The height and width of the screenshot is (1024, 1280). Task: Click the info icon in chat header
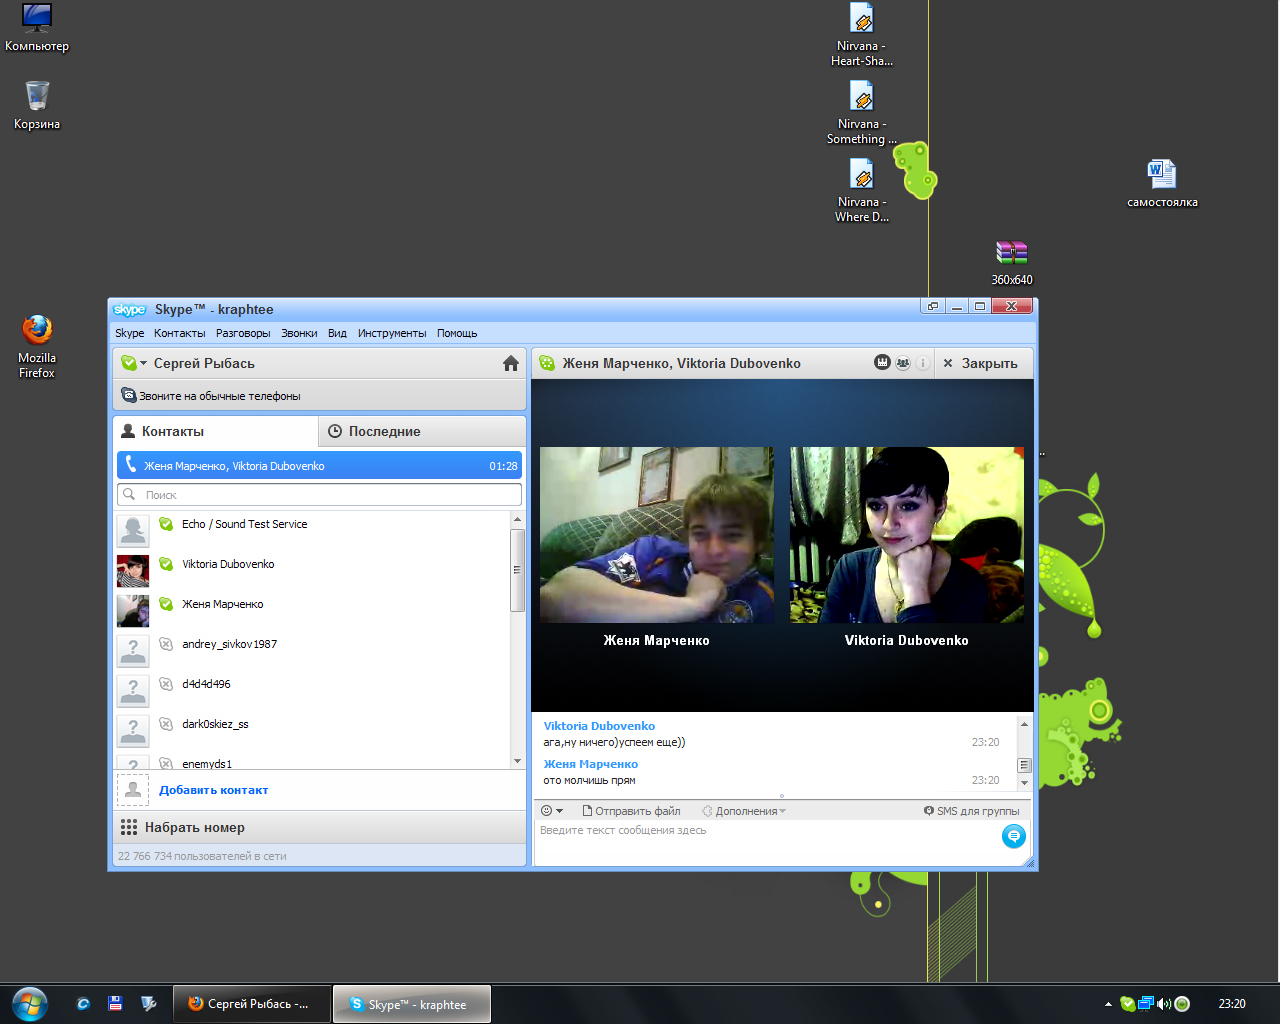(x=923, y=363)
